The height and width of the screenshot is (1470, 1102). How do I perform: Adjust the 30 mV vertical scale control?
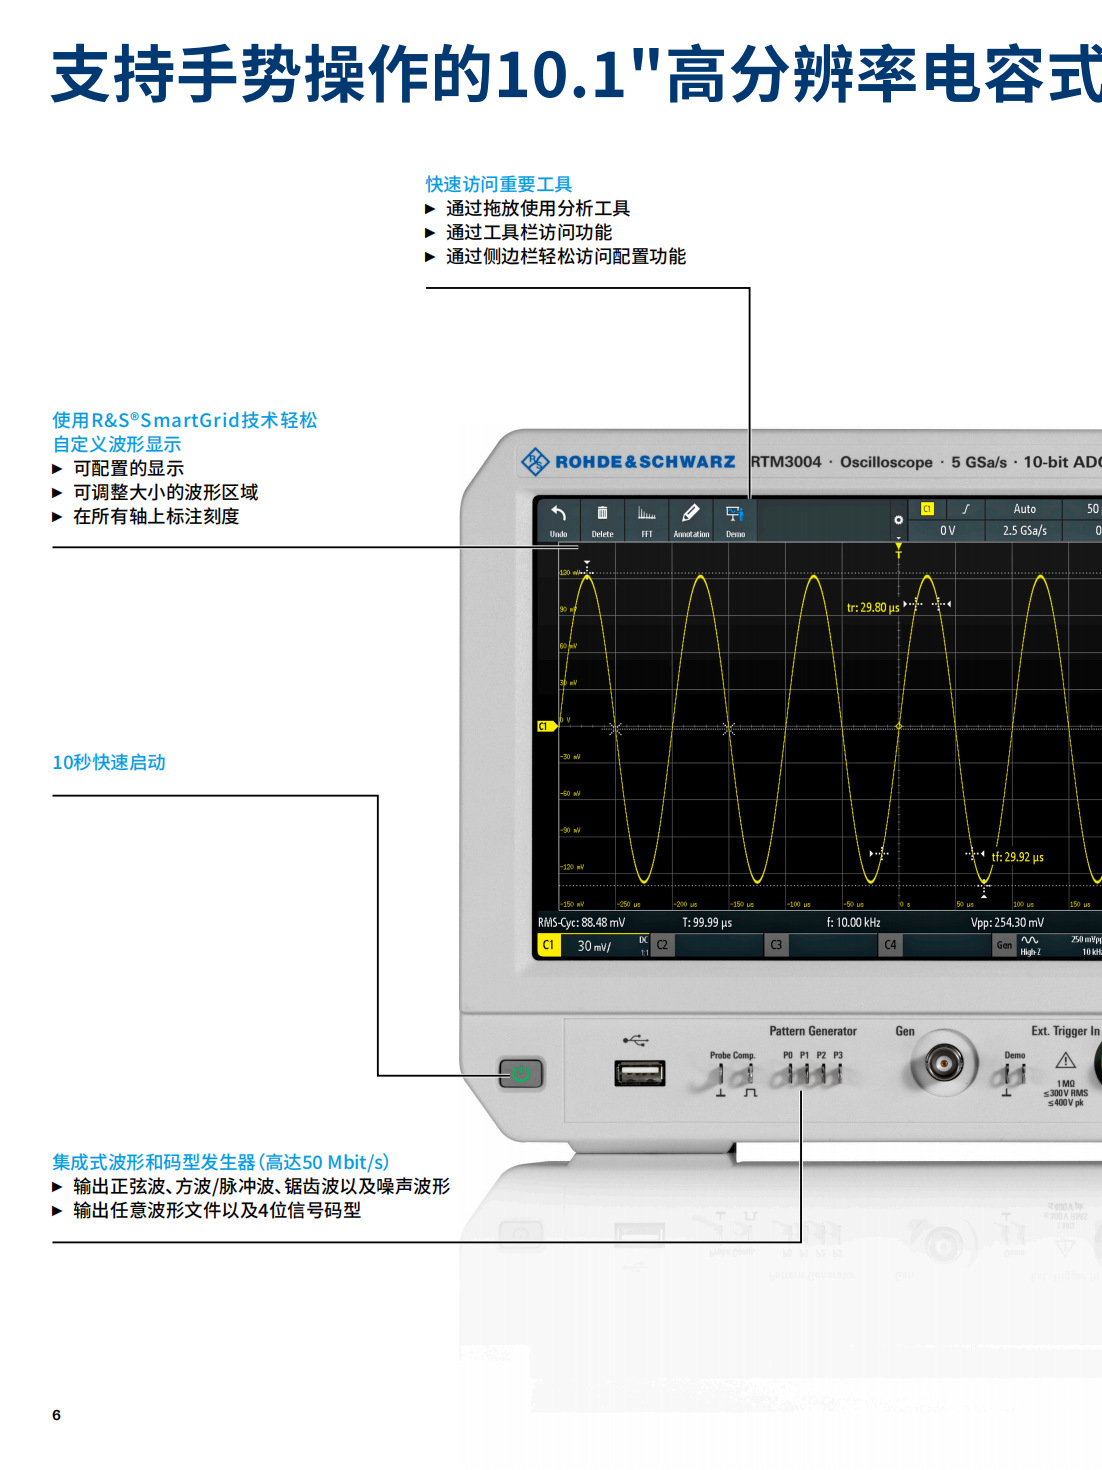(x=593, y=943)
